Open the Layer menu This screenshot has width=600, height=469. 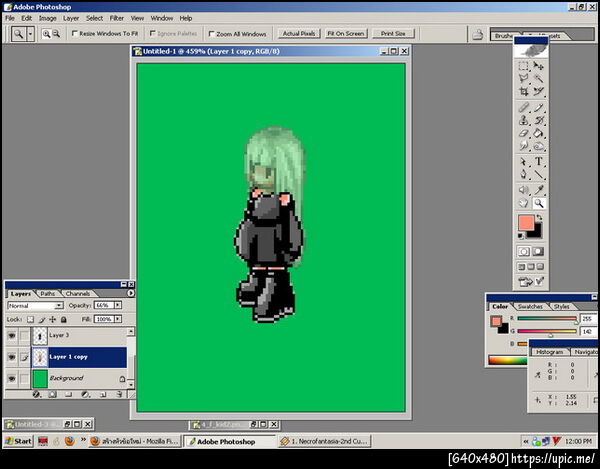71,18
